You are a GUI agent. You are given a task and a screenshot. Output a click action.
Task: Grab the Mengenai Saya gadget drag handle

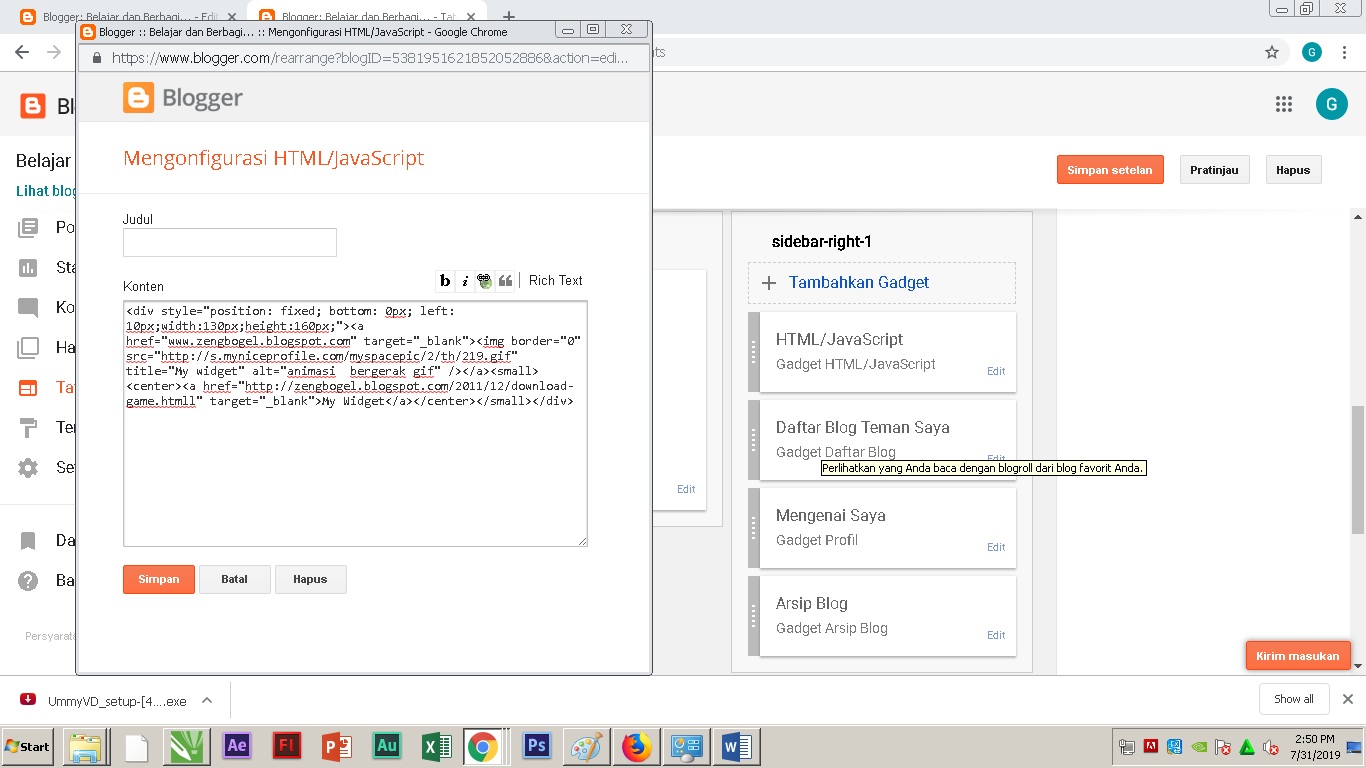pos(754,528)
